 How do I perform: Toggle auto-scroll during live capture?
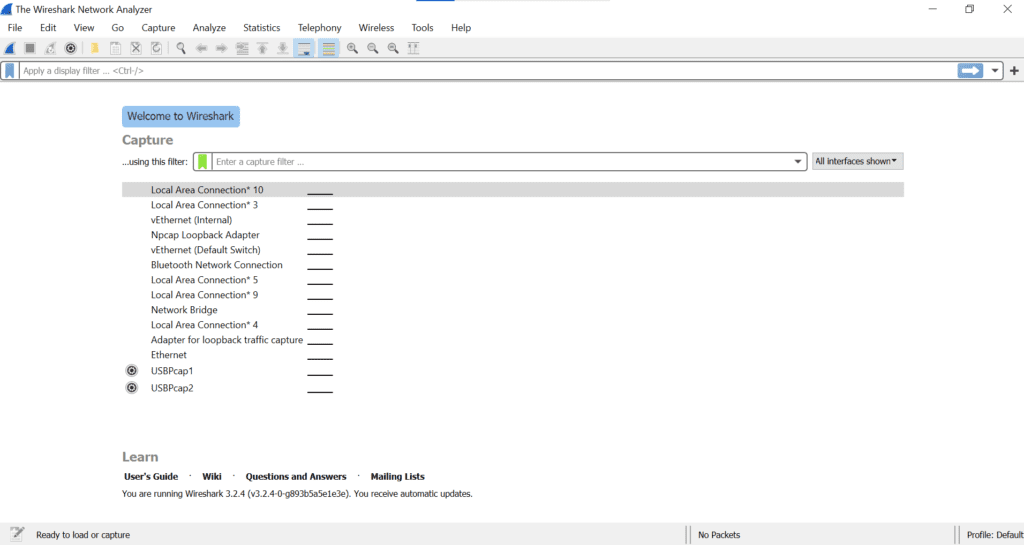tap(304, 48)
